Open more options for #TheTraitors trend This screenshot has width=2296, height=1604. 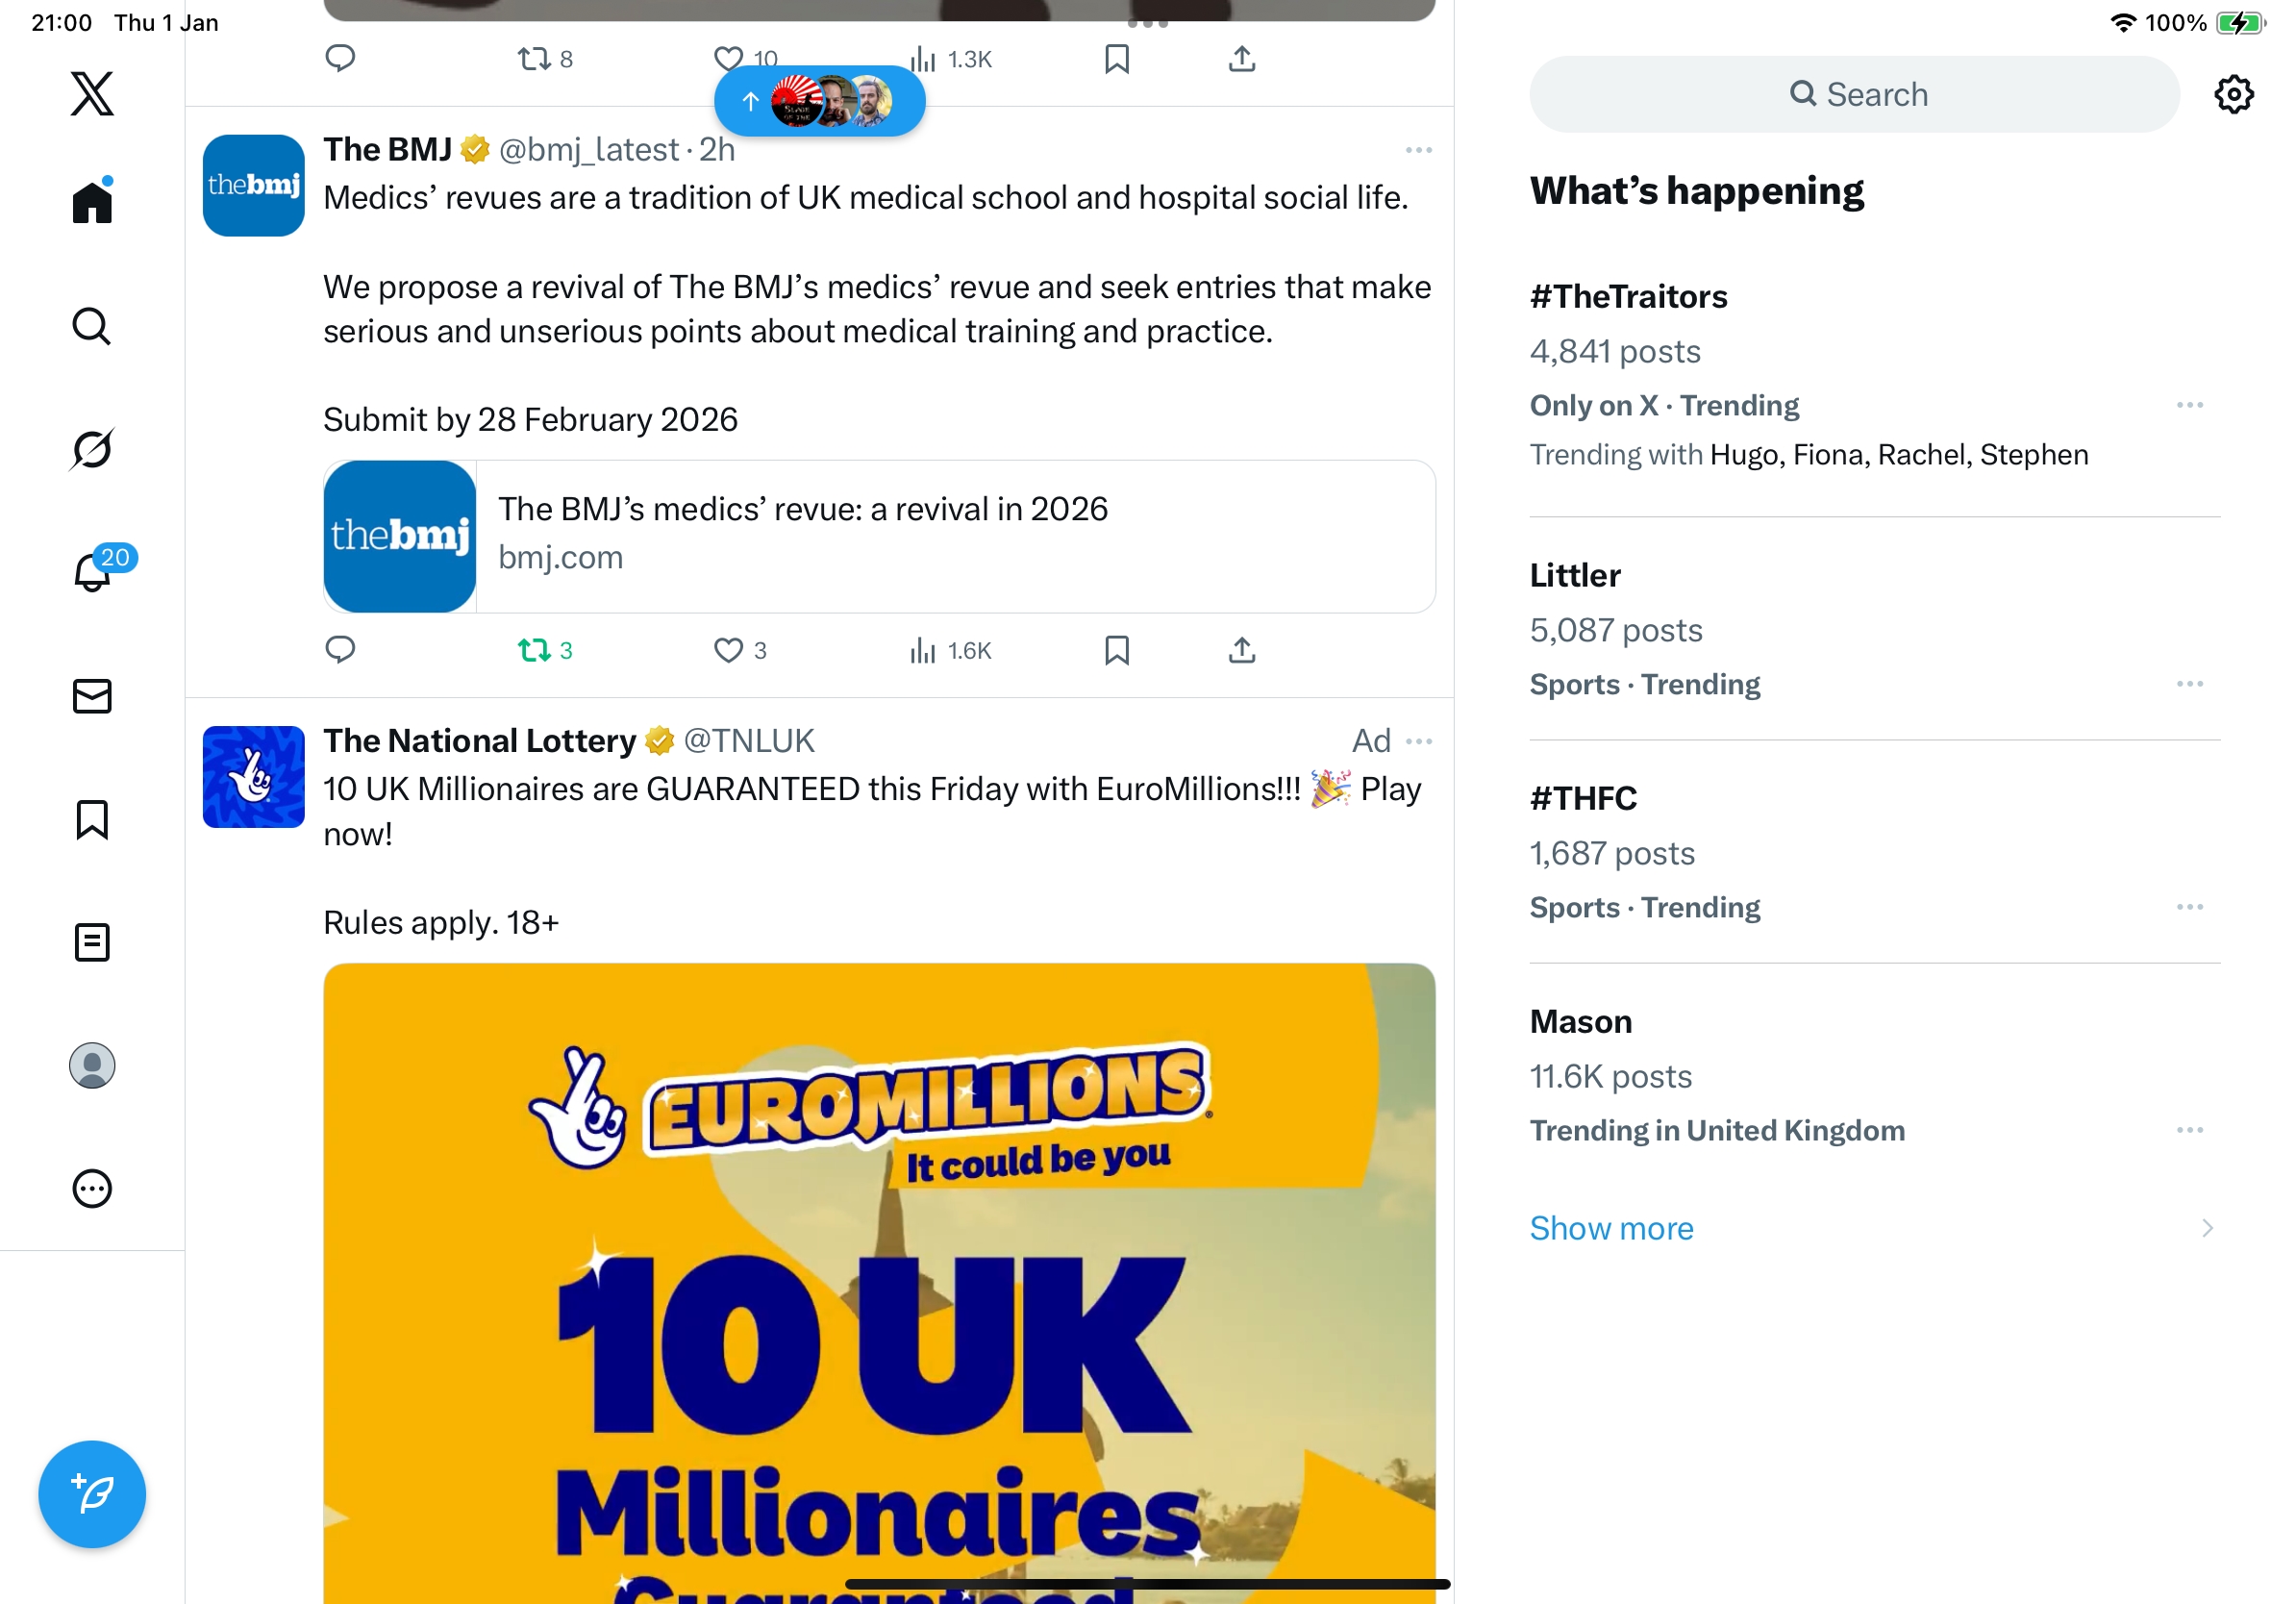coord(2189,405)
